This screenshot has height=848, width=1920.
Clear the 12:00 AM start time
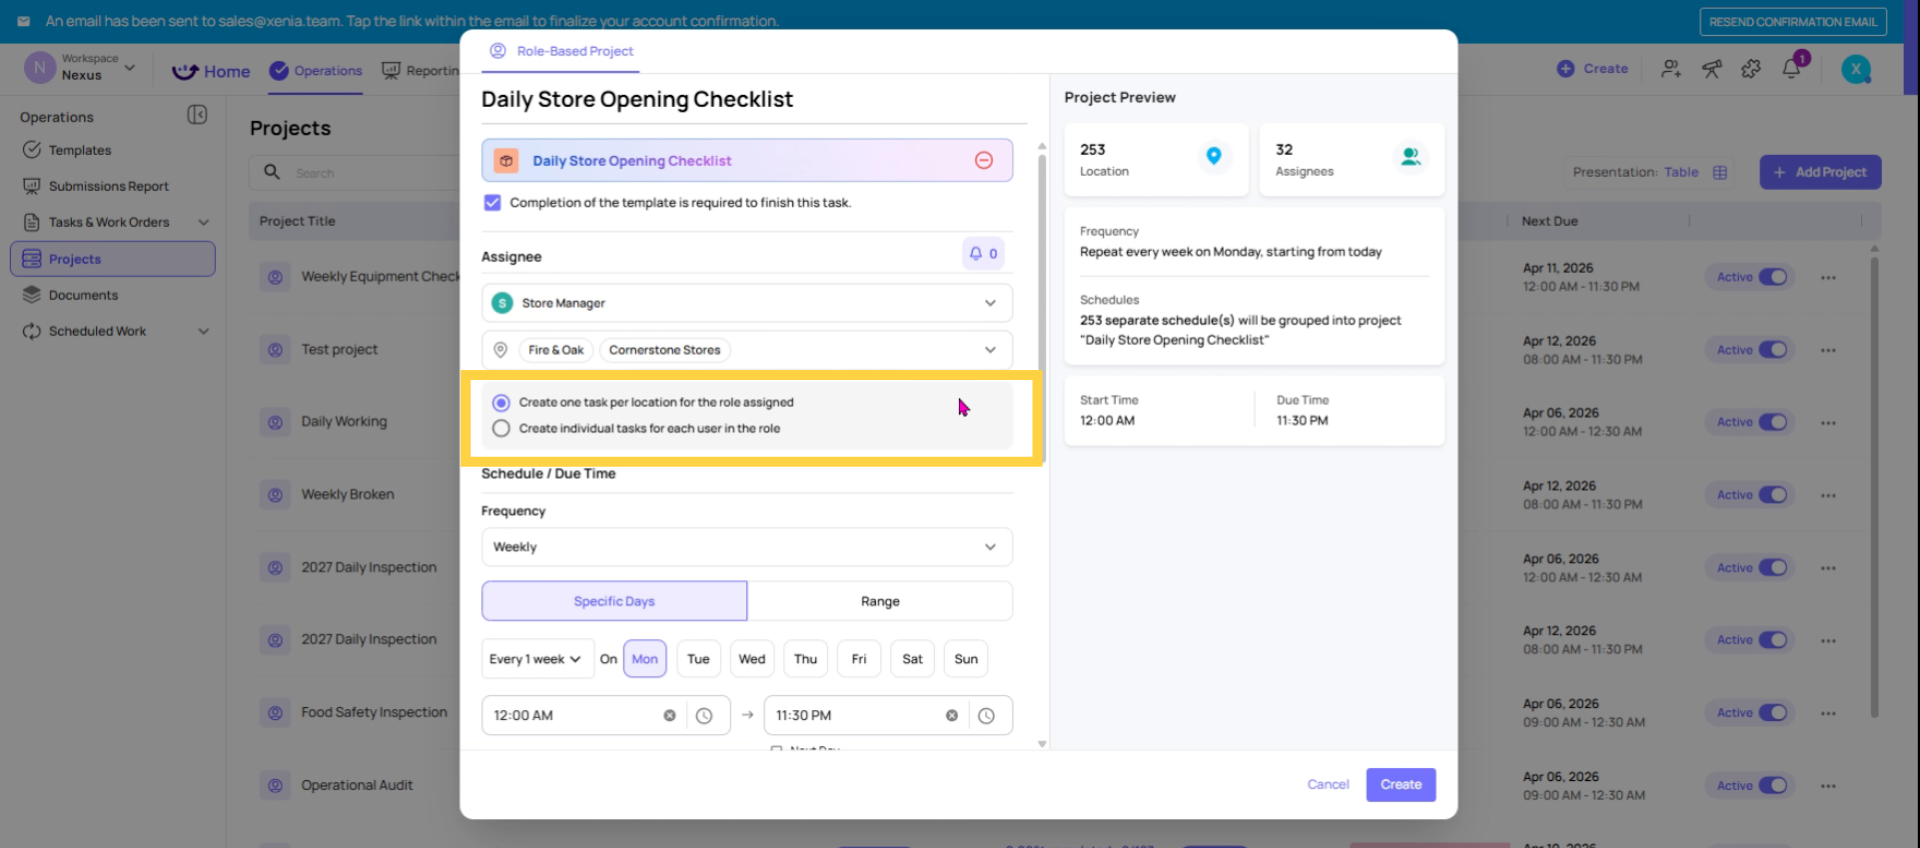click(669, 715)
